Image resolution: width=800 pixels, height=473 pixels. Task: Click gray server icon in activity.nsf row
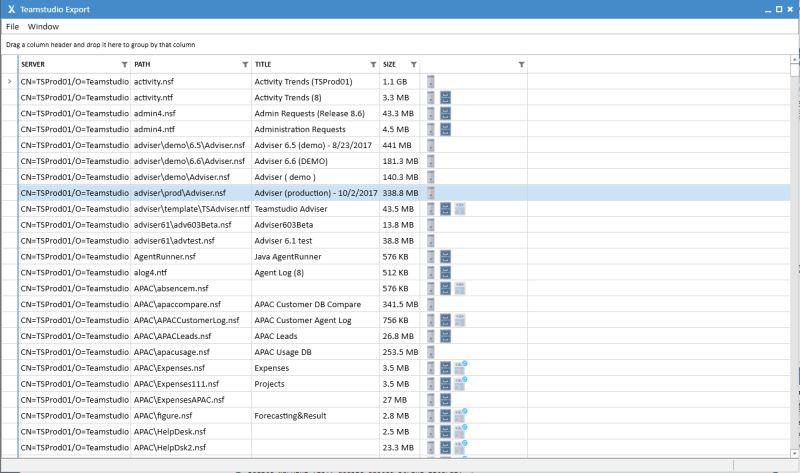(431, 82)
